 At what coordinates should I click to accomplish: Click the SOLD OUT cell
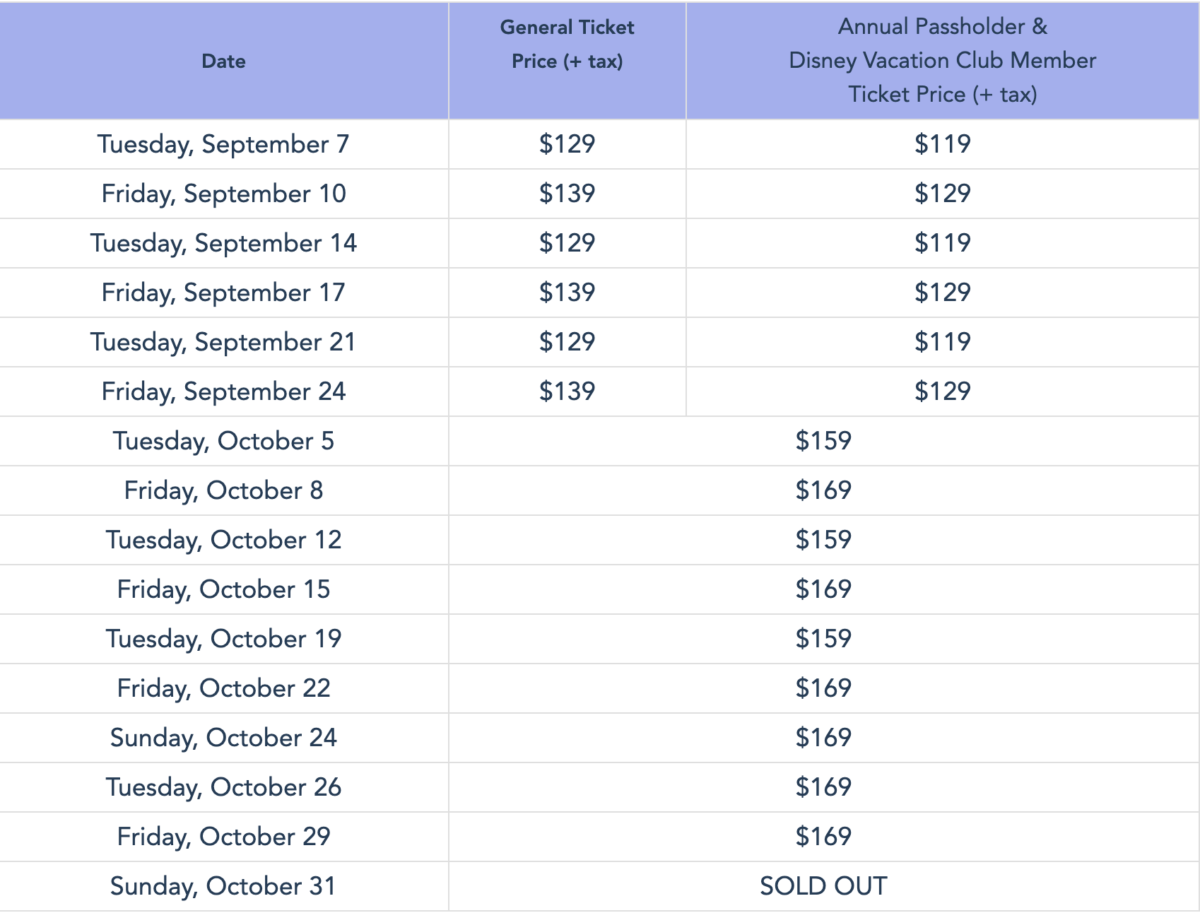823,886
